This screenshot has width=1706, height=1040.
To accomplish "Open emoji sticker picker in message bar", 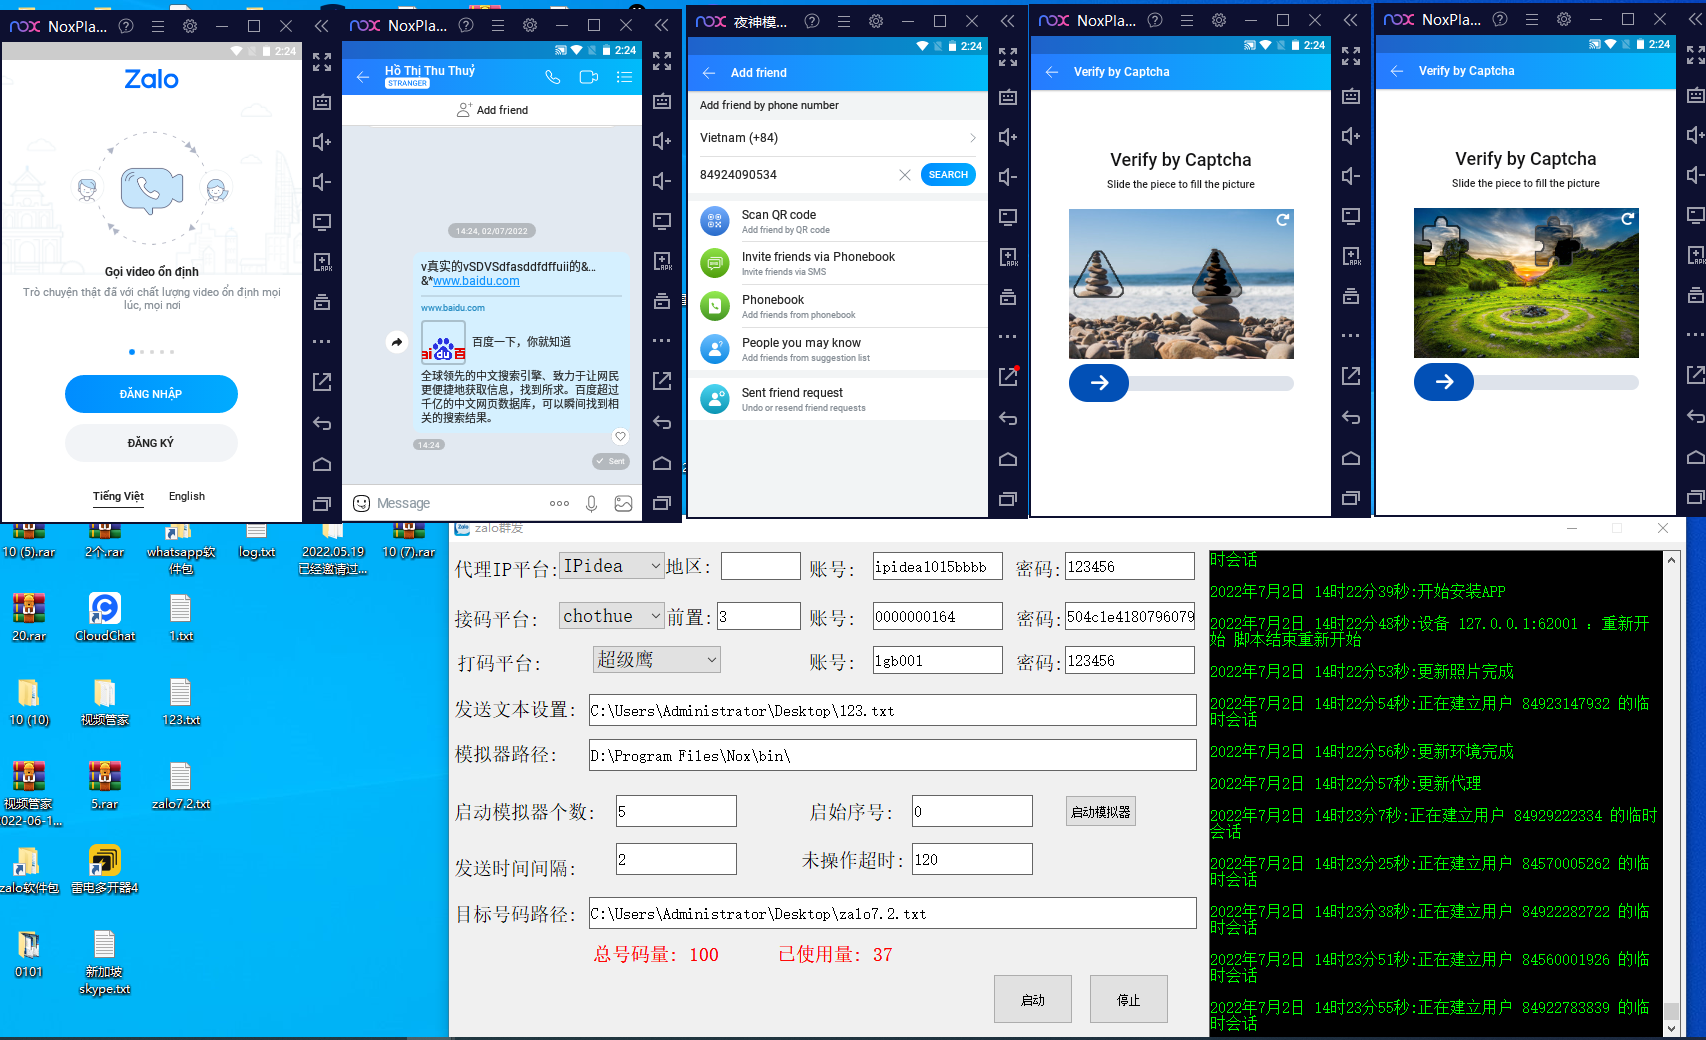I will point(362,503).
